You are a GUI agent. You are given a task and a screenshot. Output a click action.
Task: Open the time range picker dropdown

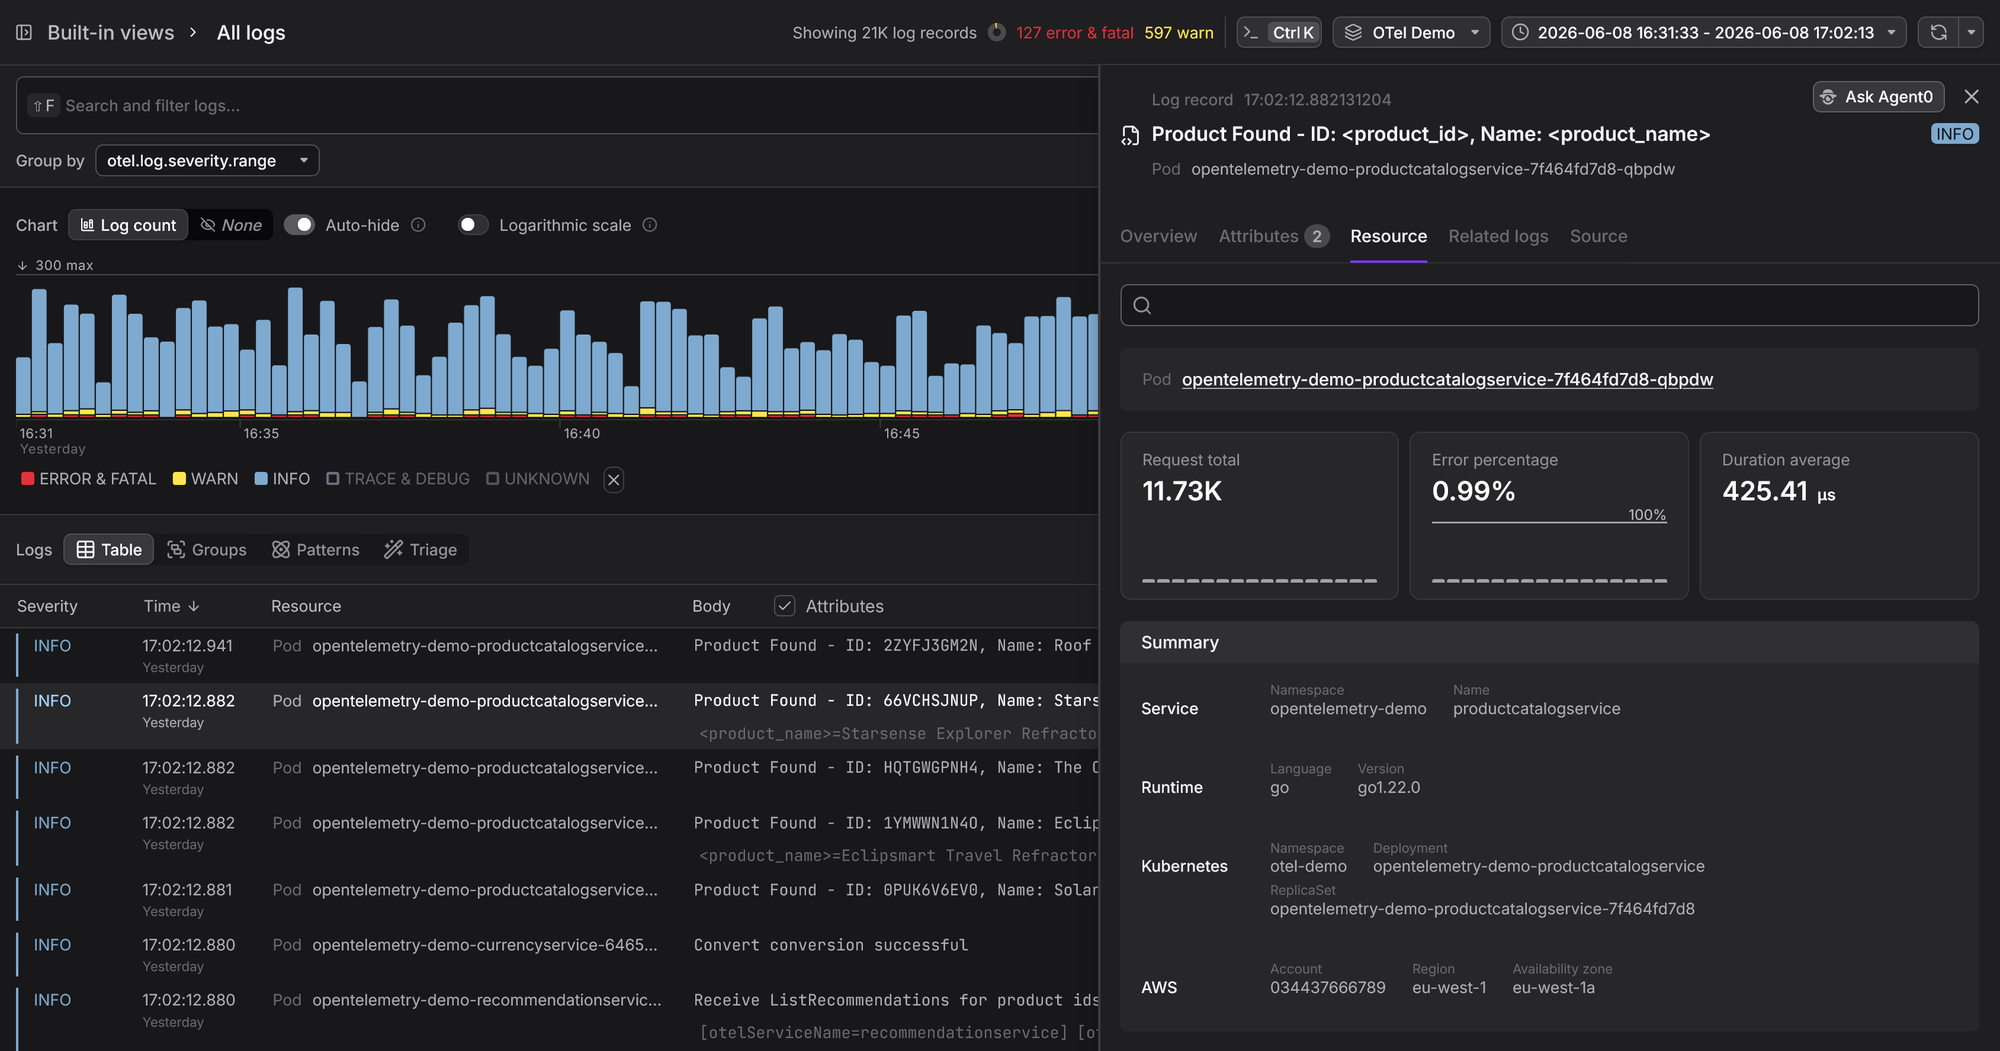tap(1704, 32)
